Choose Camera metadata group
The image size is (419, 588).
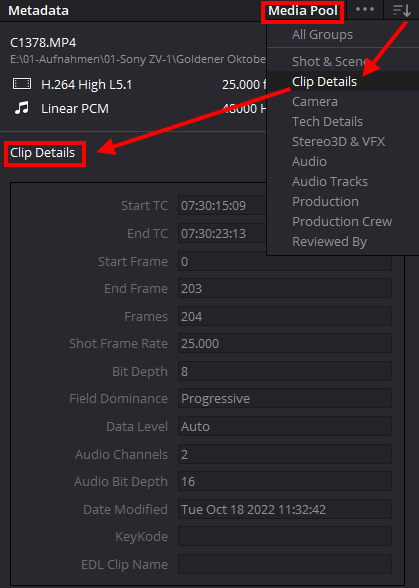tap(315, 102)
